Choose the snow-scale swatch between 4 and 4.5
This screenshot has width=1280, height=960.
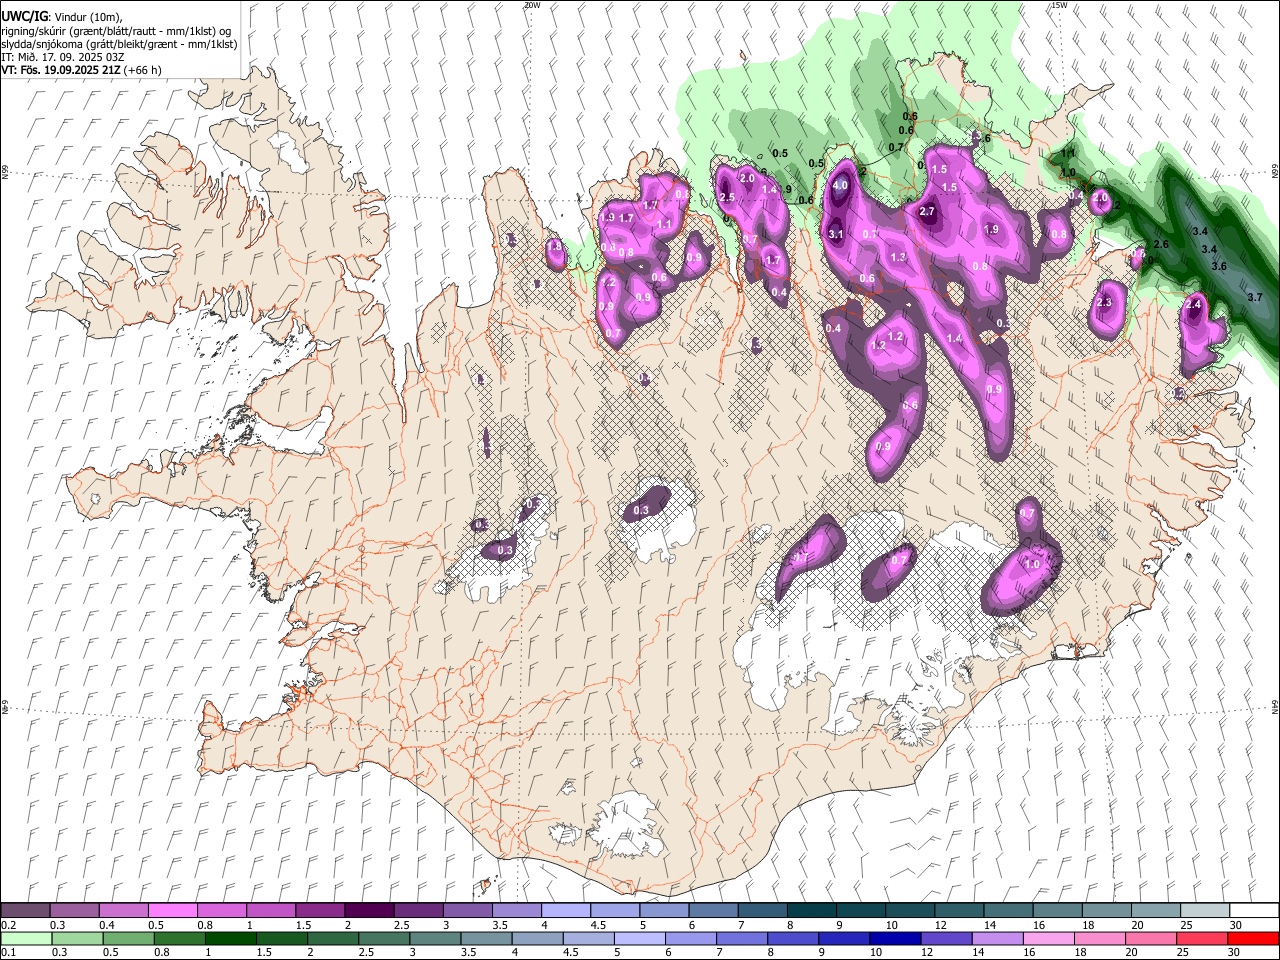566,911
